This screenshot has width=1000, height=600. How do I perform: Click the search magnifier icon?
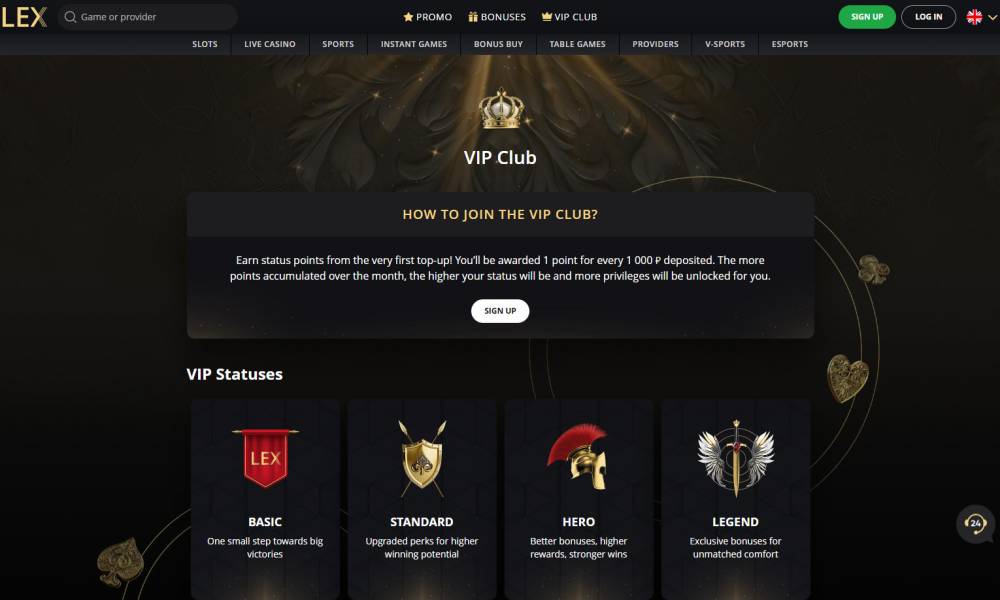click(70, 17)
